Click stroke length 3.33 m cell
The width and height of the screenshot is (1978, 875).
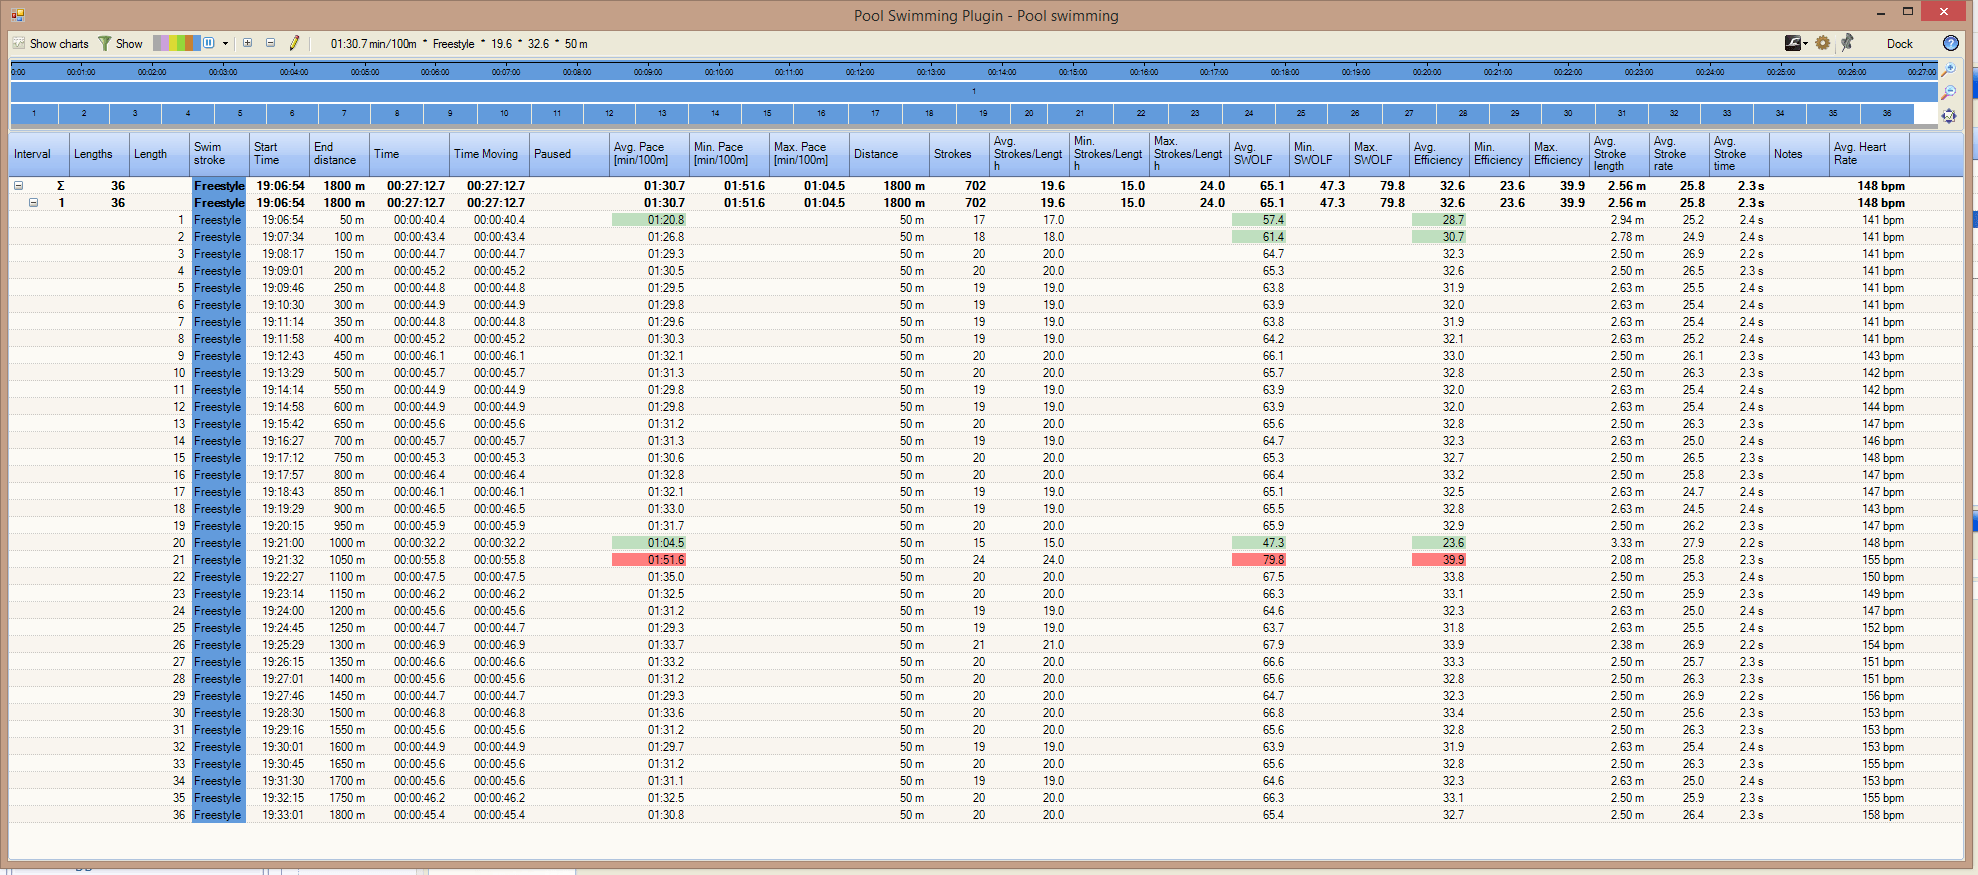(1627, 543)
